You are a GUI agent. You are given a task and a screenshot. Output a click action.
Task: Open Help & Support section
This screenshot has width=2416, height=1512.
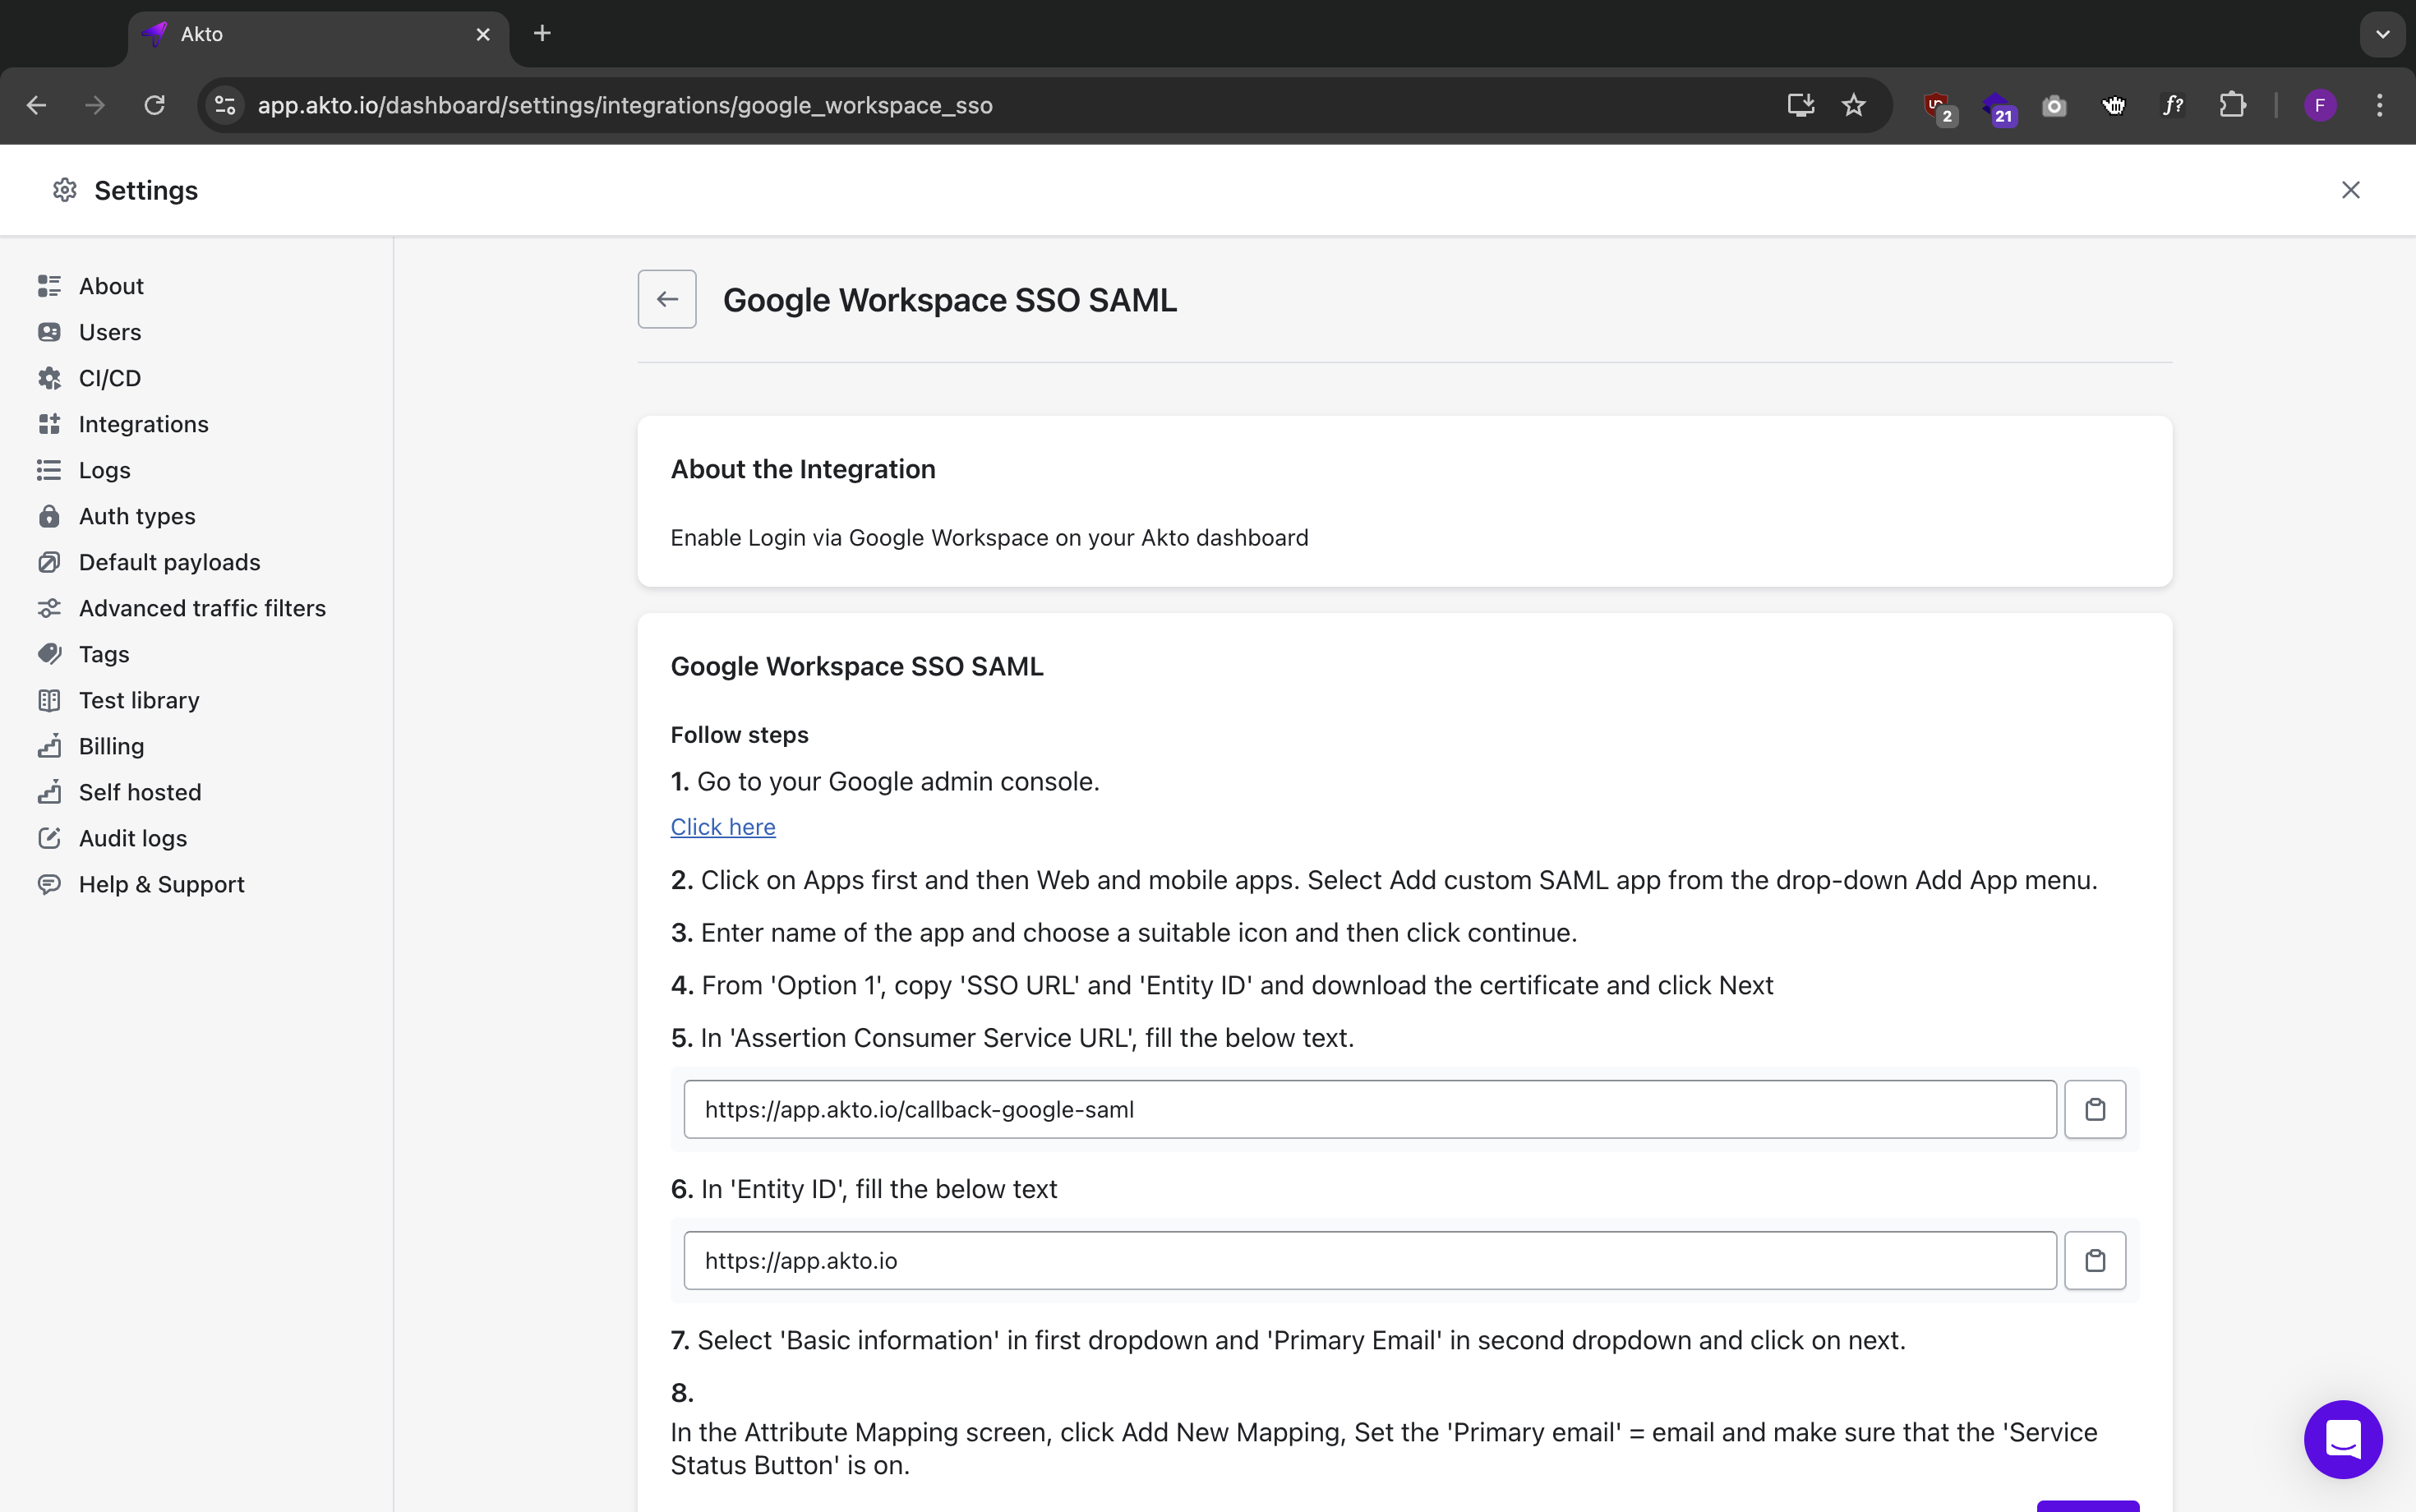[161, 884]
